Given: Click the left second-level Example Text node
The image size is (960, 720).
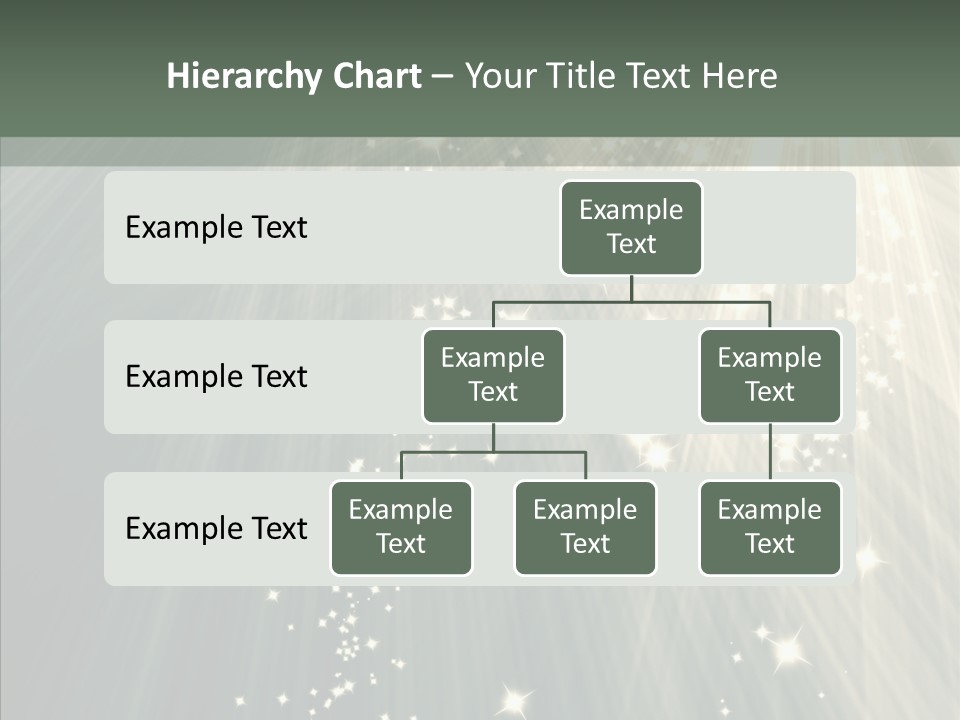Looking at the screenshot, I should [493, 375].
